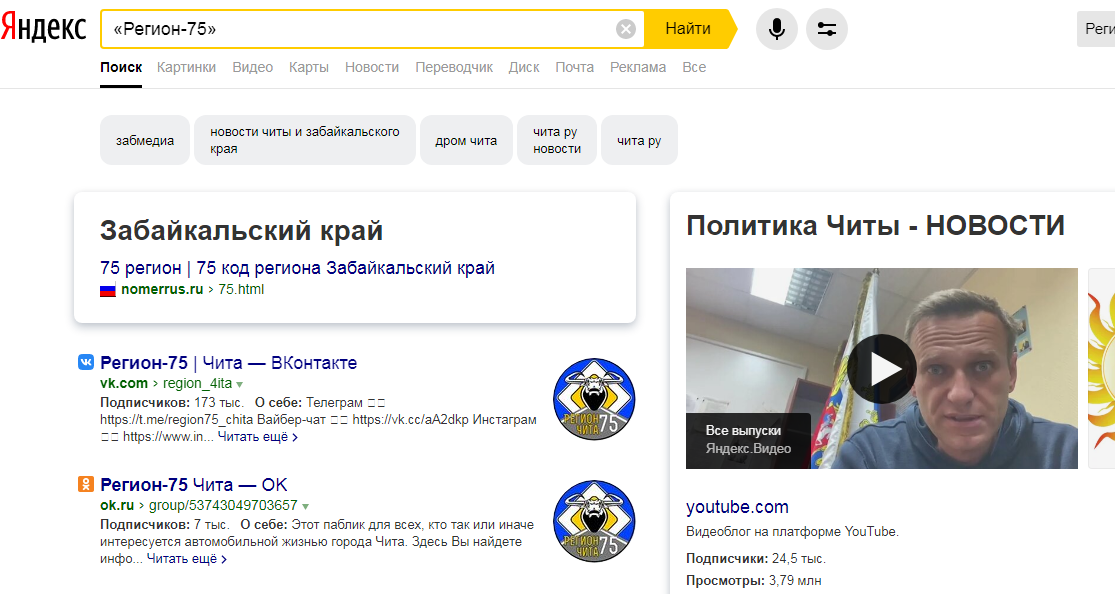The height and width of the screenshot is (594, 1115).
Task: Select the чита ру suggestion chip
Action: coord(639,140)
